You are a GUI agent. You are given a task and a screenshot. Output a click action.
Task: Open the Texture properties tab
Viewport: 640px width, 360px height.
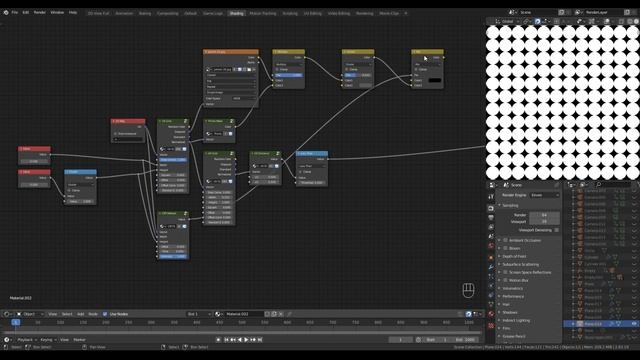click(491, 326)
